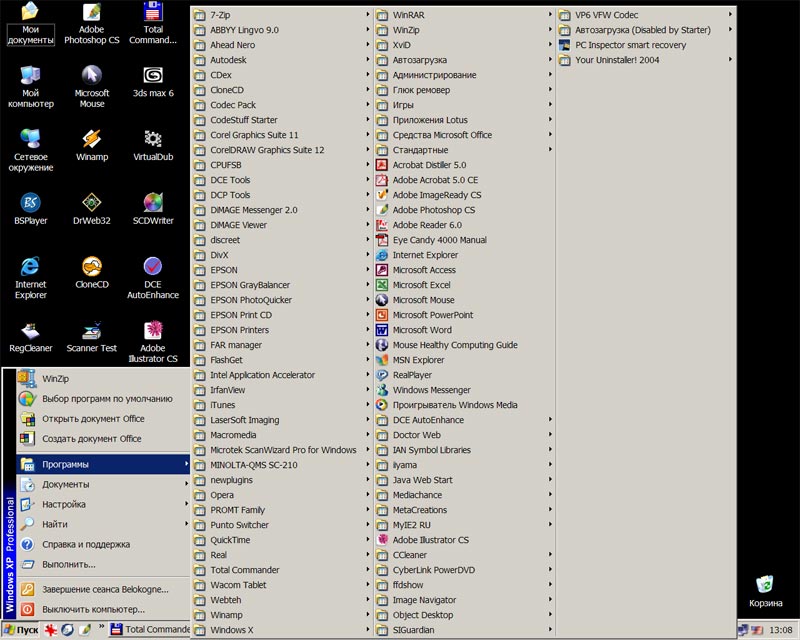Open Windows Messenger menu entry
Viewport: 800px width, 640px height.
tap(464, 390)
